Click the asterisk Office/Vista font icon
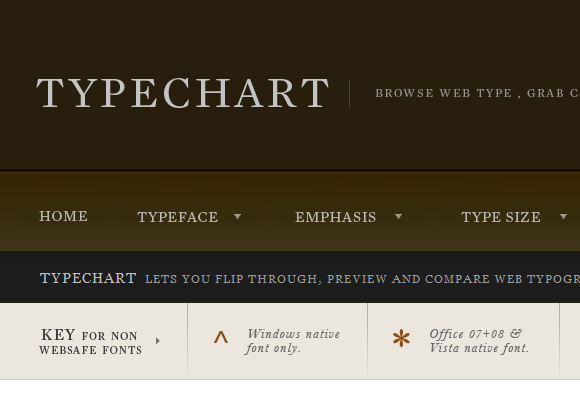 [401, 338]
